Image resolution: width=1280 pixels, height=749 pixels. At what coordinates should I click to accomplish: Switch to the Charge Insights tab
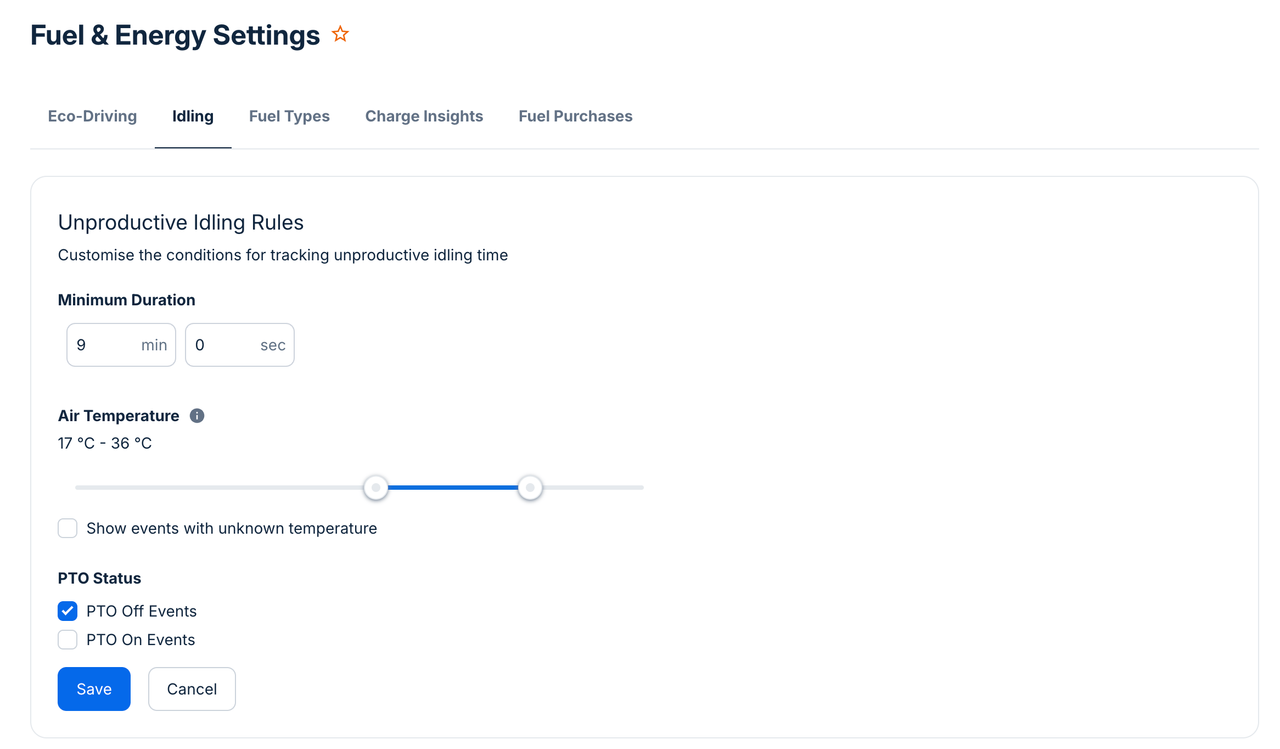point(423,116)
